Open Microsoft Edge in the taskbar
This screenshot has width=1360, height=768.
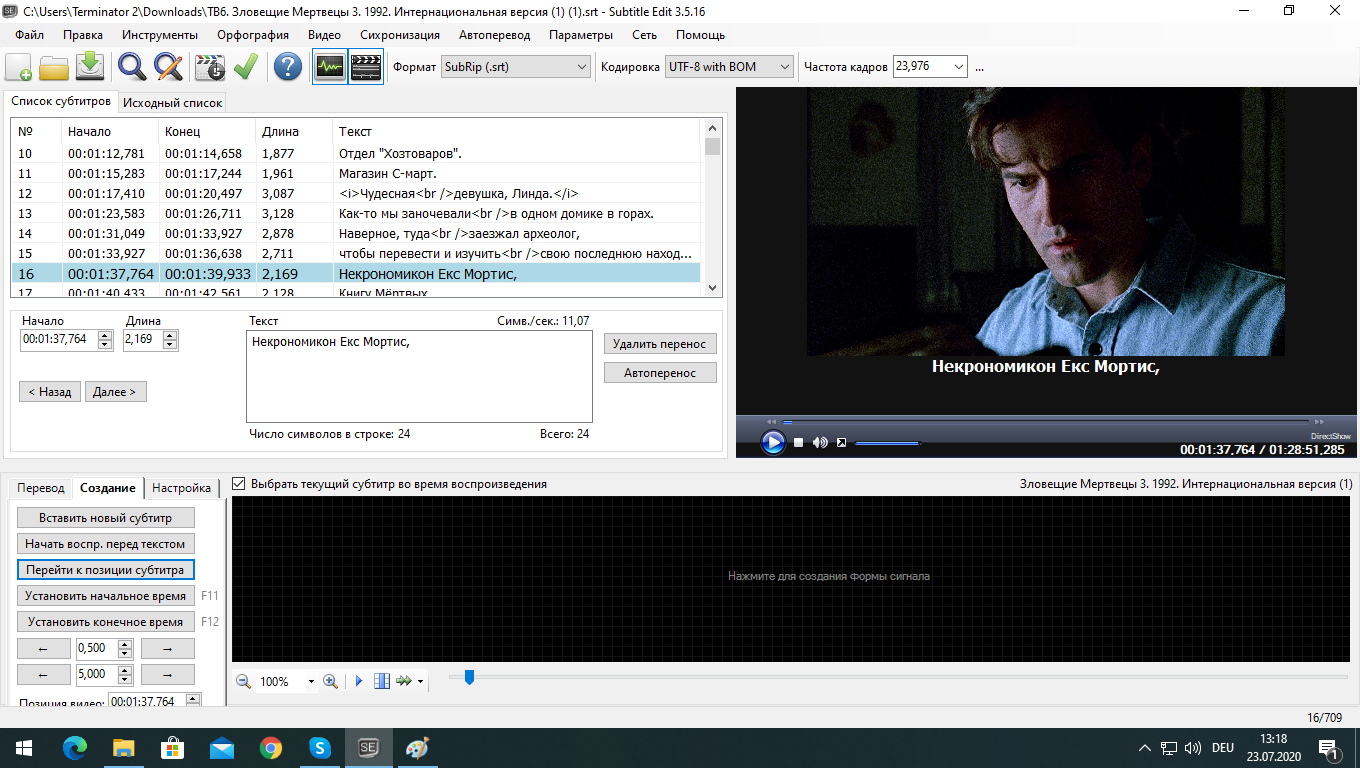coord(74,747)
